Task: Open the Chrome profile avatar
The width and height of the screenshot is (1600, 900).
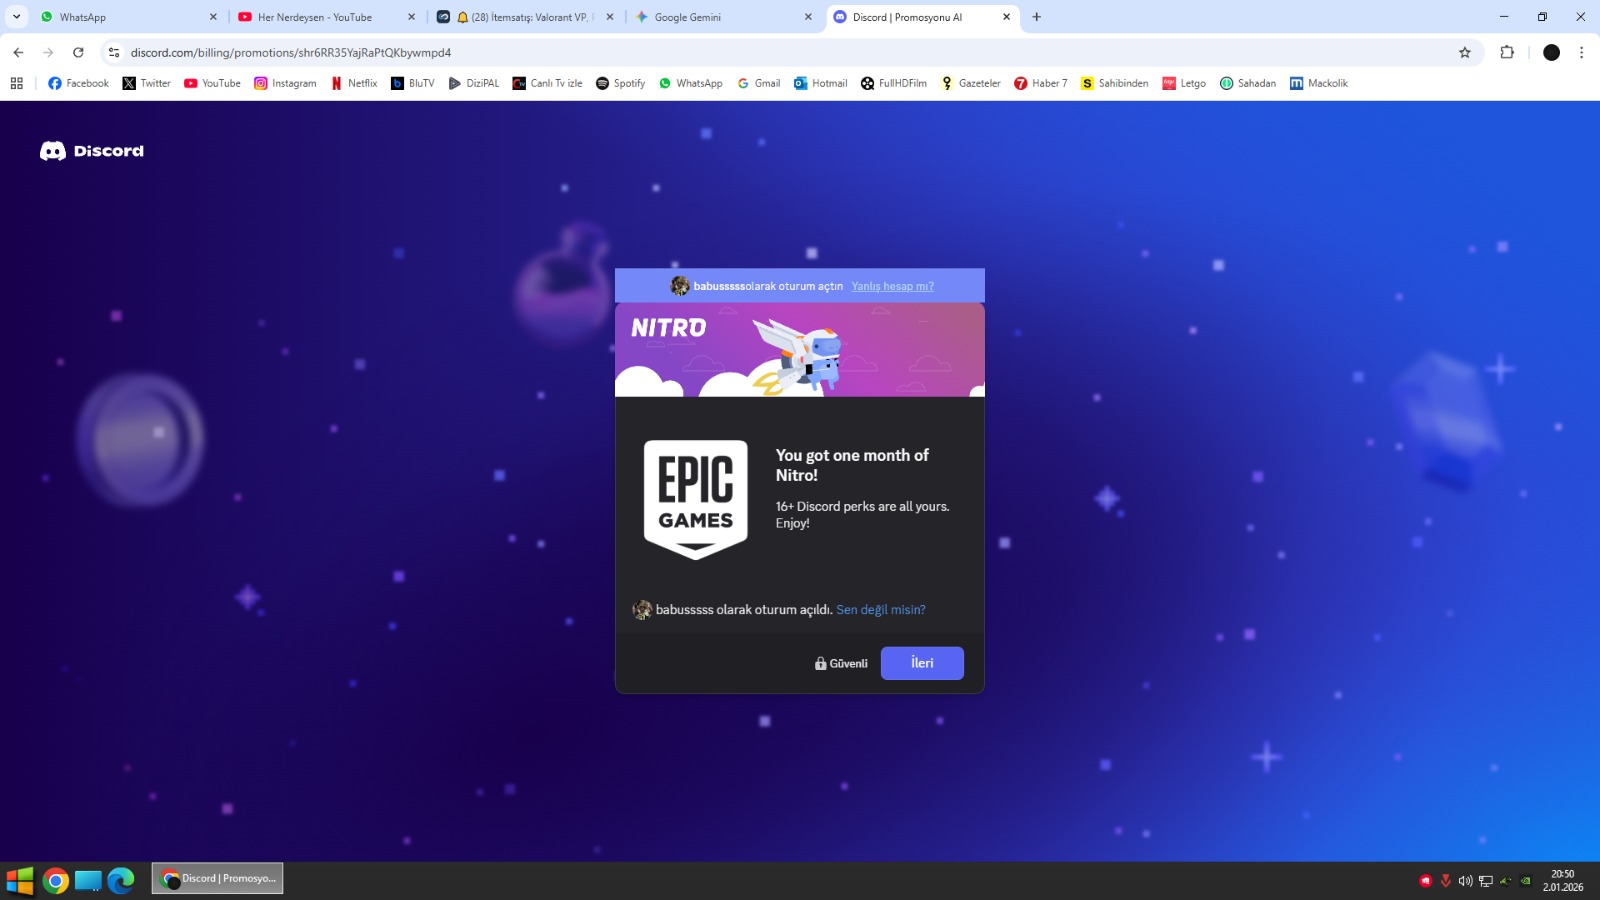Action: point(1551,52)
